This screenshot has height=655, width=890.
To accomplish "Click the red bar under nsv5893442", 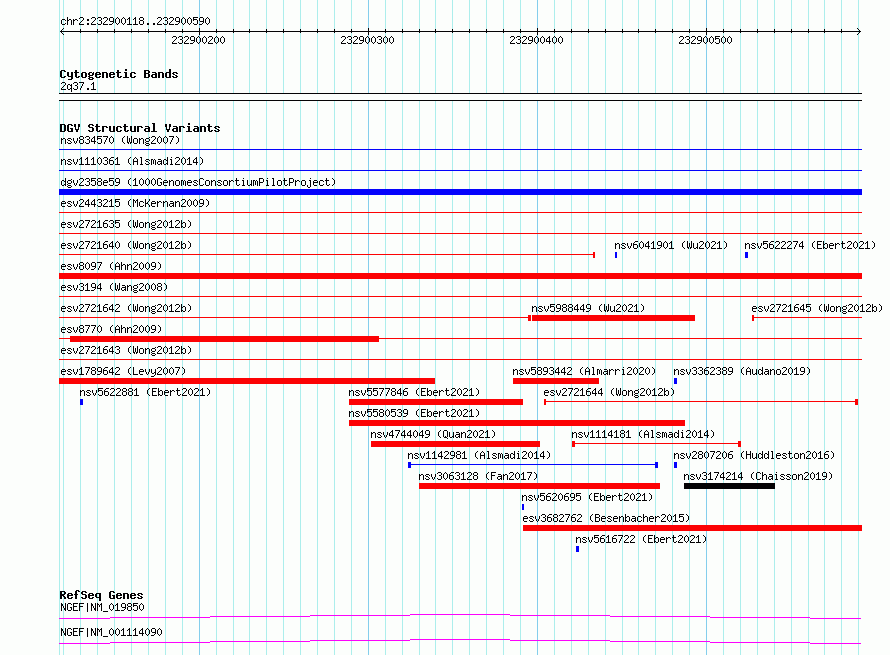I will click(556, 381).
